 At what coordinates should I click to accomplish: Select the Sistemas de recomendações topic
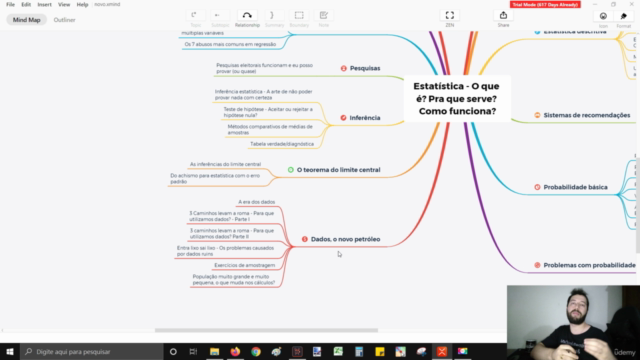587,115
